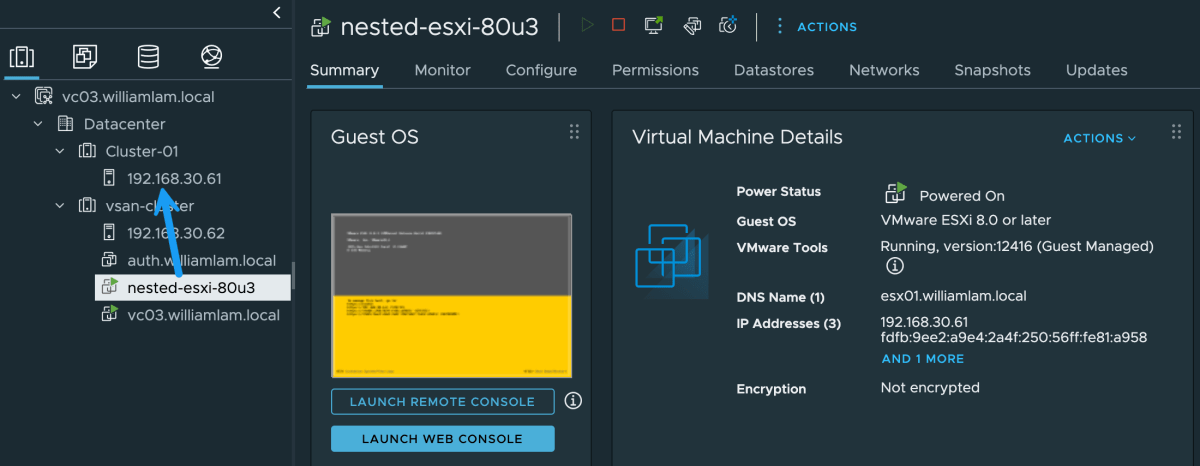Collapse the left navigation panel
Screen dimensions: 1200x466
coord(277,12)
